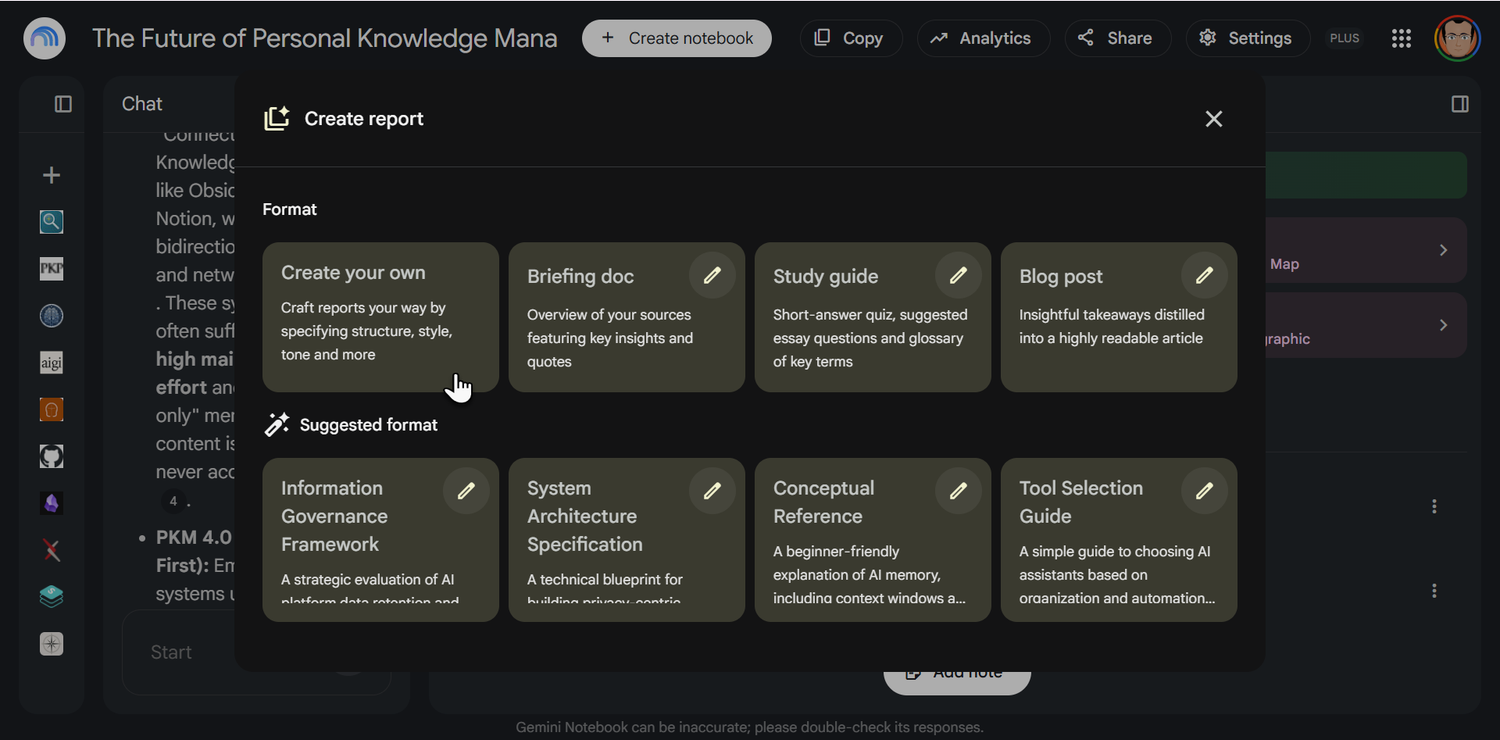Choose the Study guide format card
The width and height of the screenshot is (1500, 740).
(x=872, y=317)
